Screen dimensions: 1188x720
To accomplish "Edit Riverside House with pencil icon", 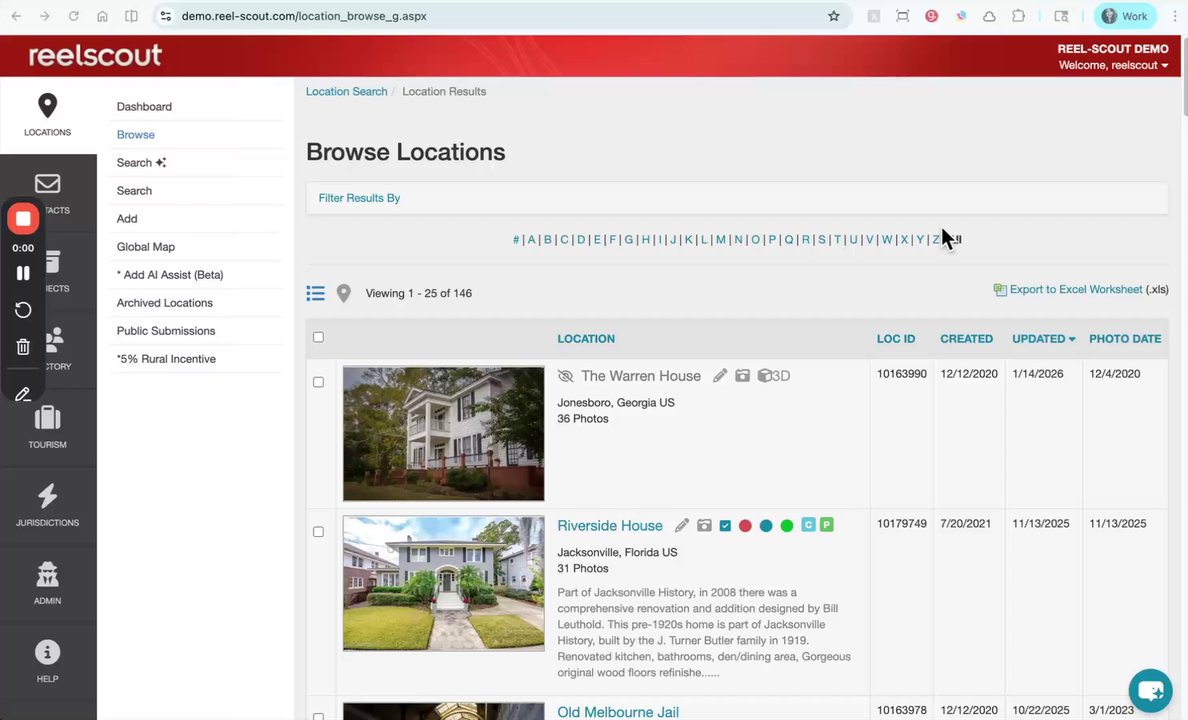I will click(x=682, y=525).
